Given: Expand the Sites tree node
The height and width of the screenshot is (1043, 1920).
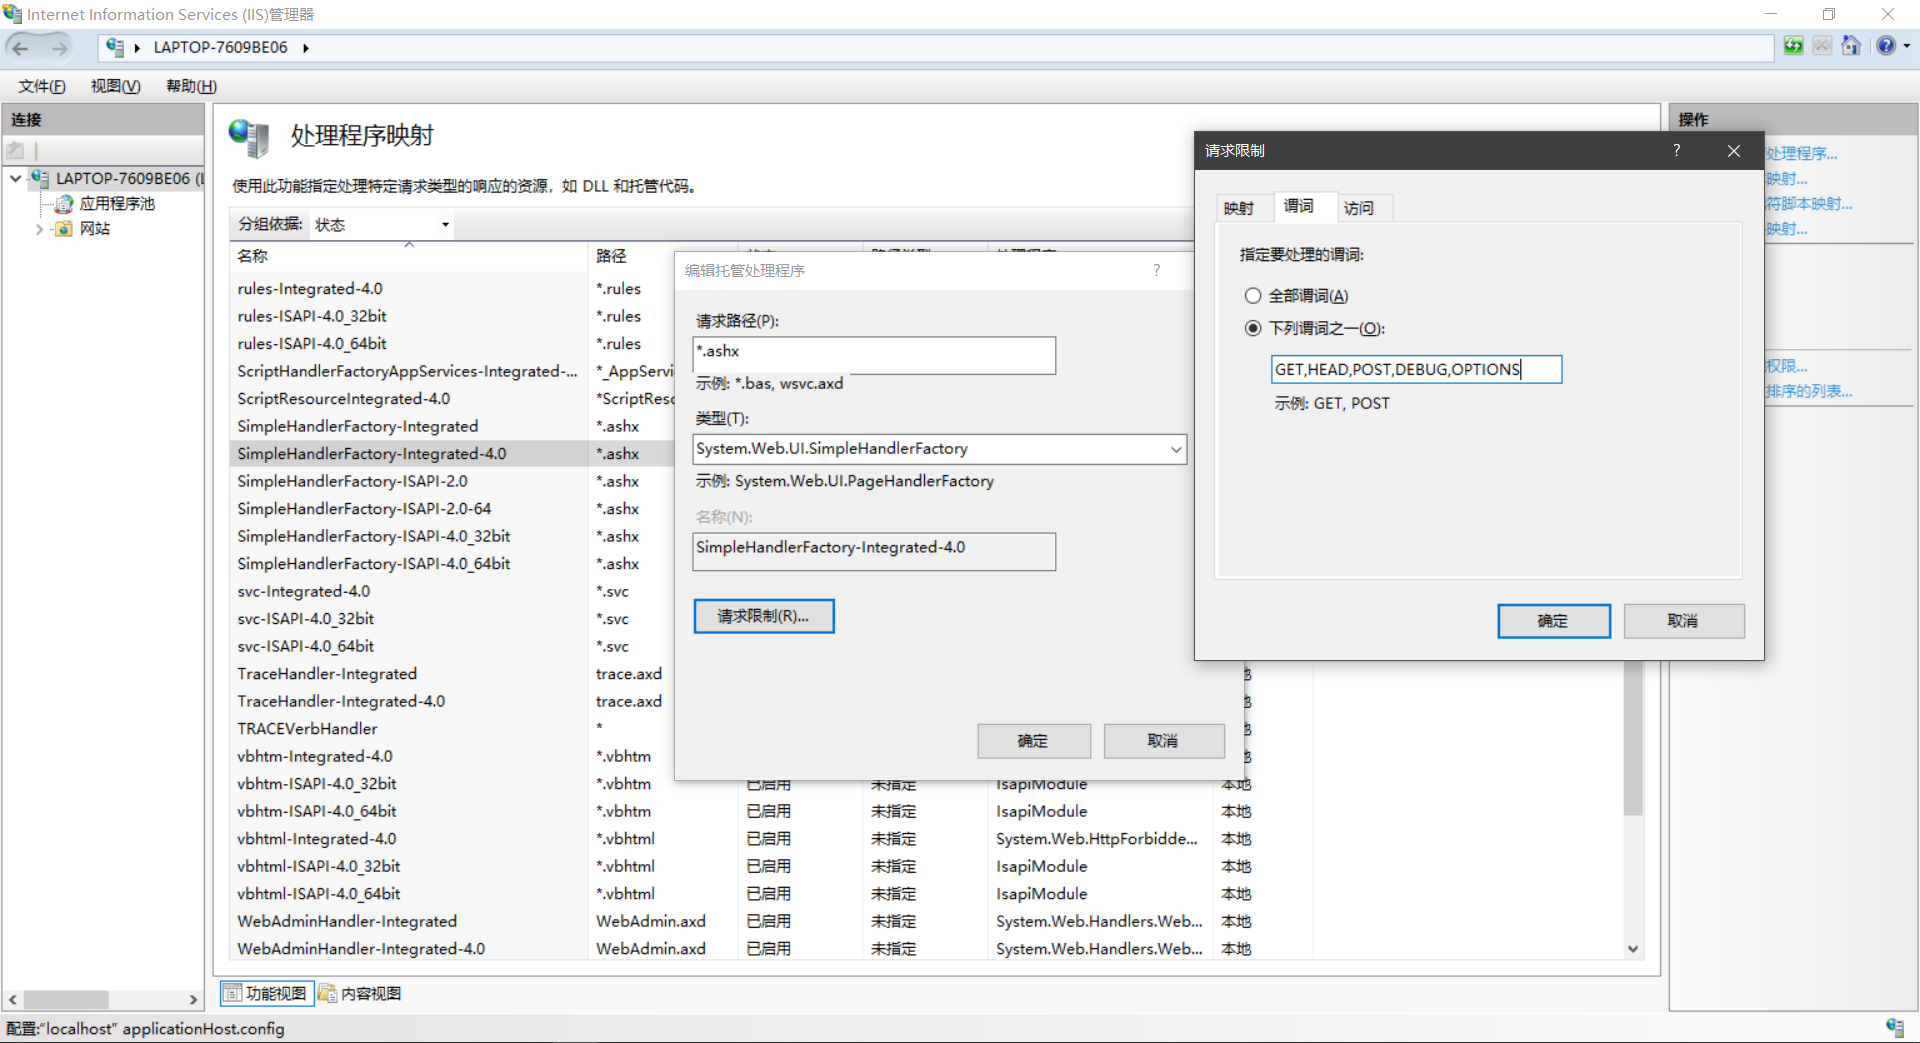Looking at the screenshot, I should click(40, 229).
